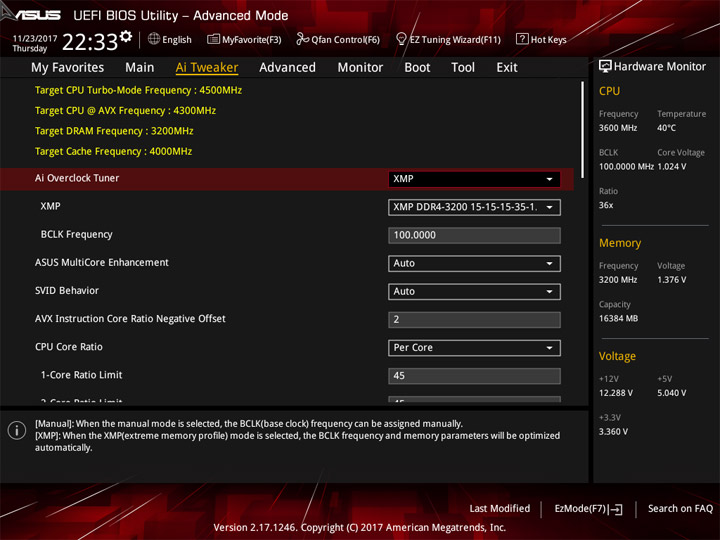
Task: Click the Qfan Control fan icon
Action: tap(302, 39)
